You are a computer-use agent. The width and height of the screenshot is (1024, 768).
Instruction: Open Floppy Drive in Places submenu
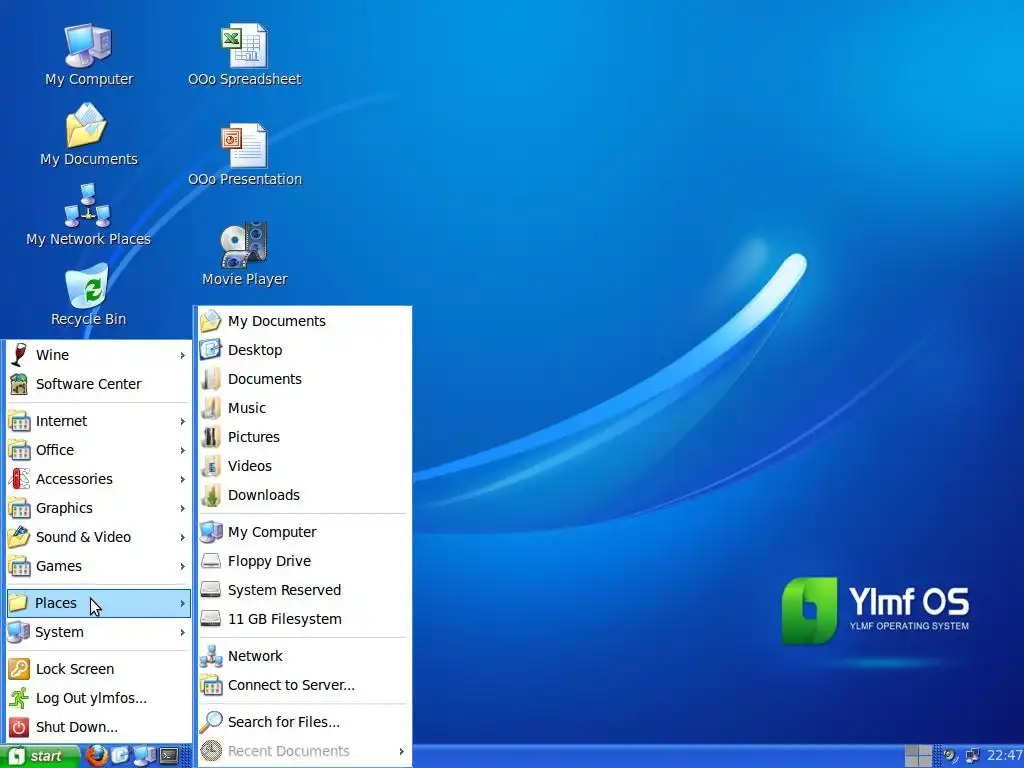(x=303, y=561)
